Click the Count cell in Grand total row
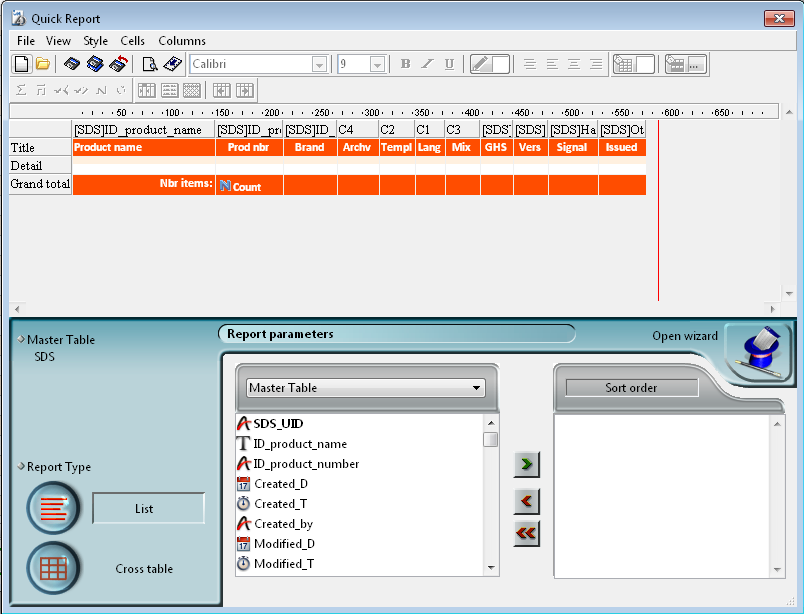 [x=249, y=185]
